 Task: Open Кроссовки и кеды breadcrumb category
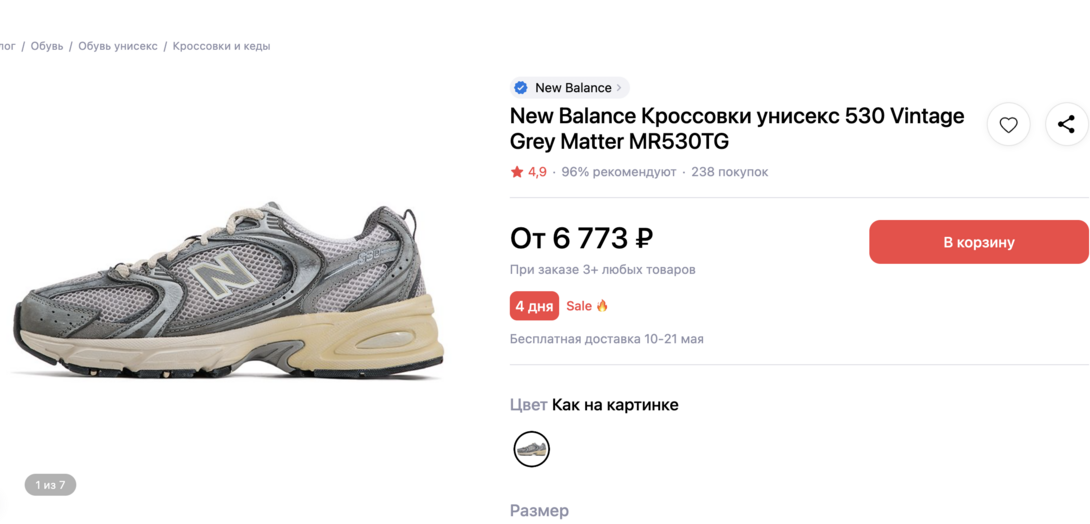point(221,46)
